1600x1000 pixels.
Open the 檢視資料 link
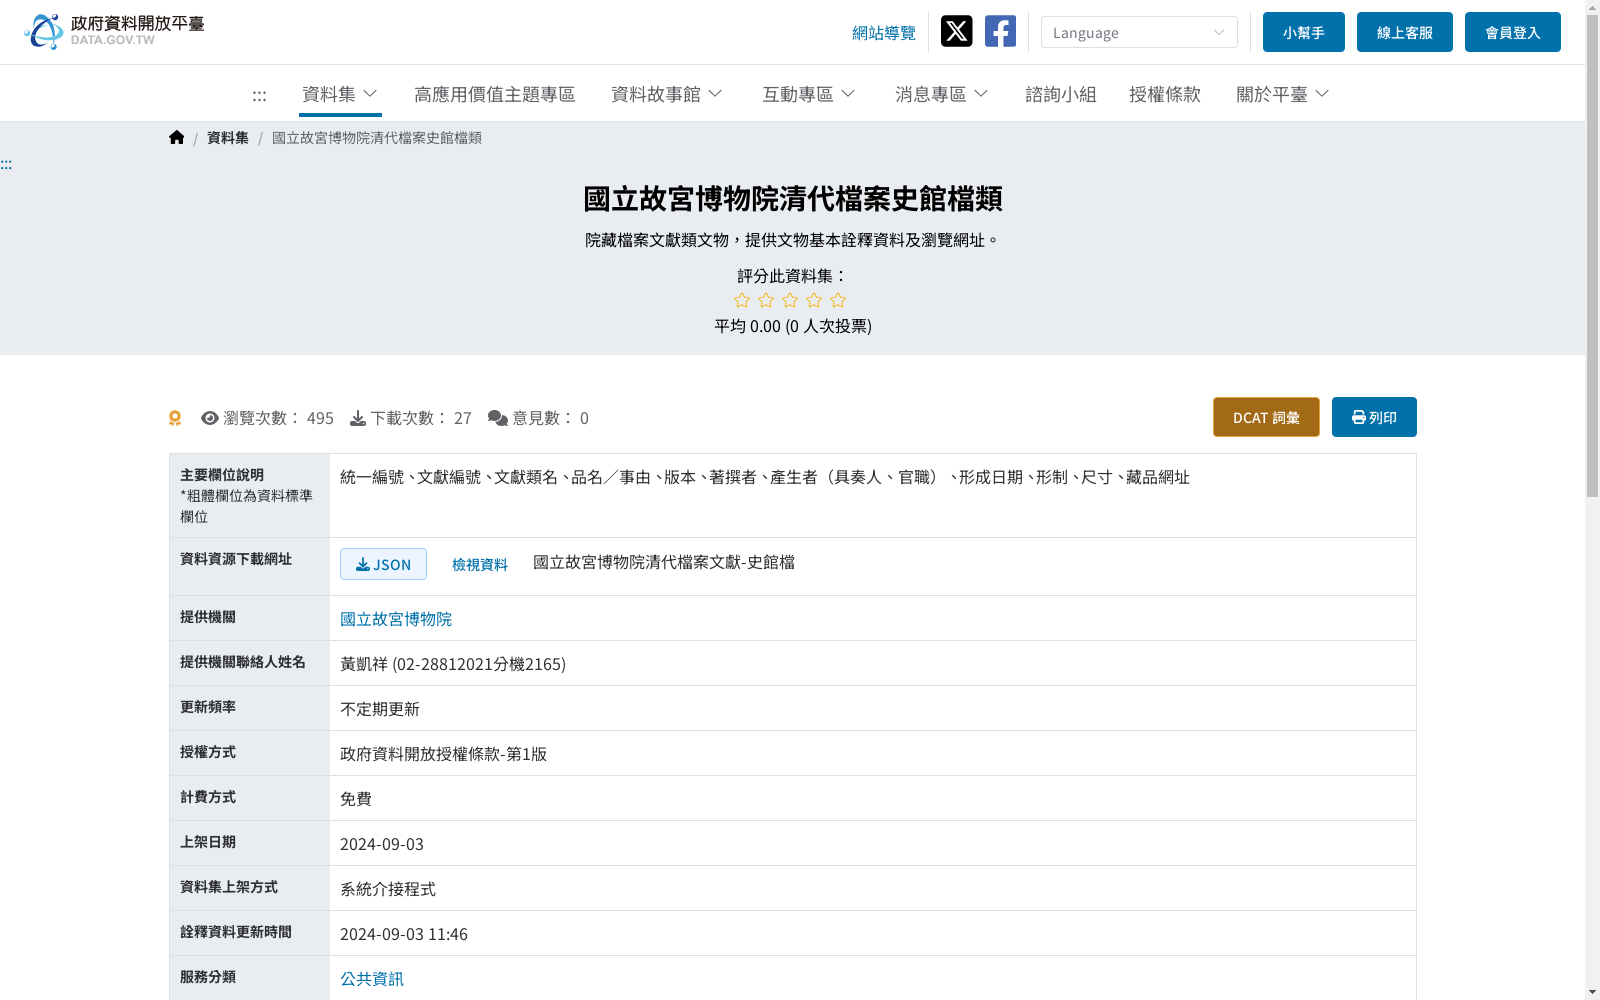coord(480,565)
